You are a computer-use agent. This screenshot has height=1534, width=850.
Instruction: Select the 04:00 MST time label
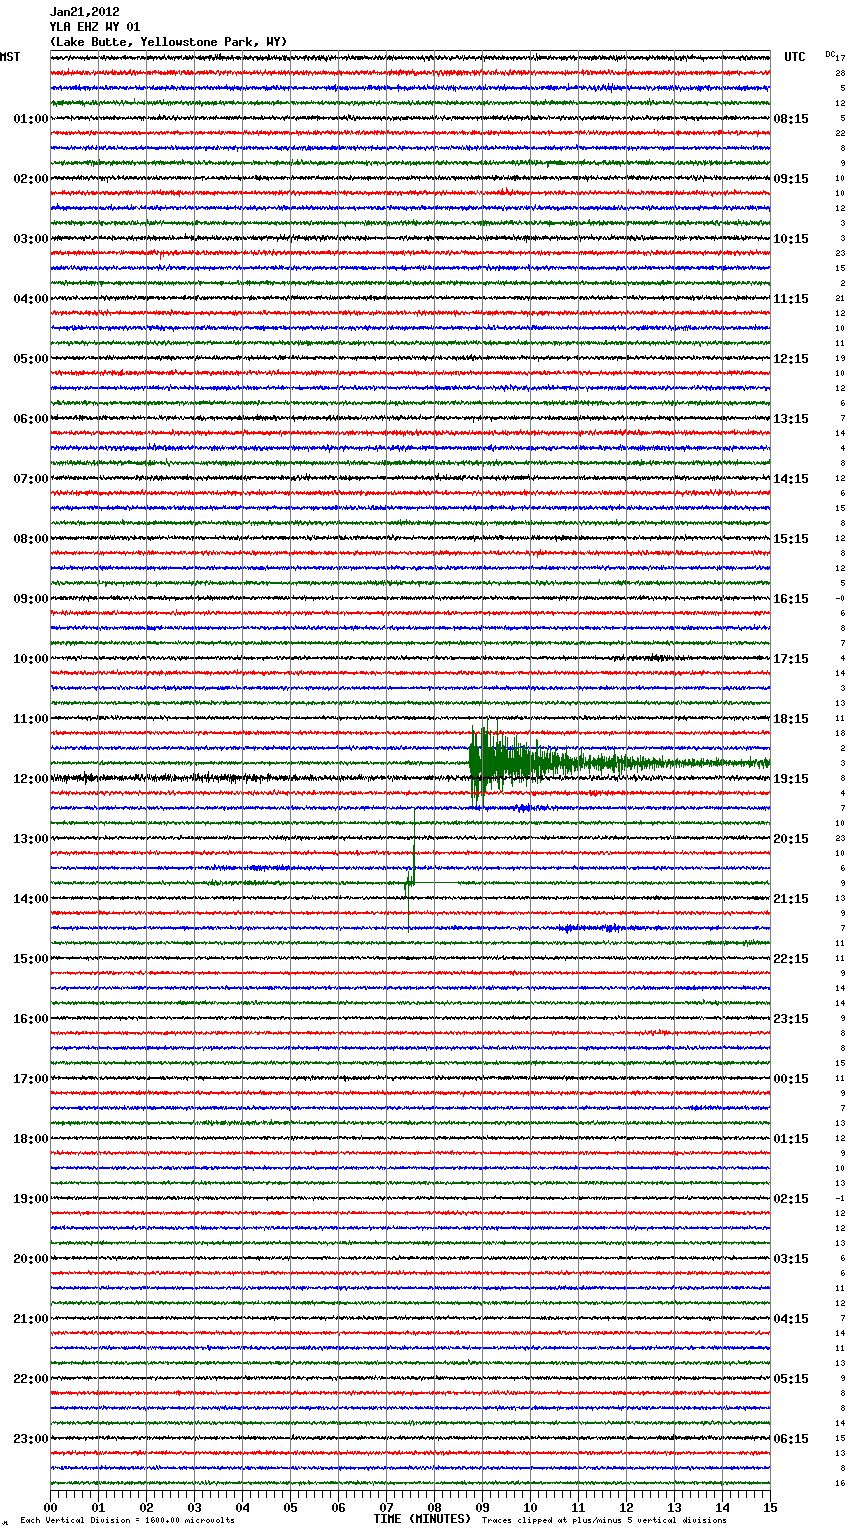pyautogui.click(x=31, y=299)
